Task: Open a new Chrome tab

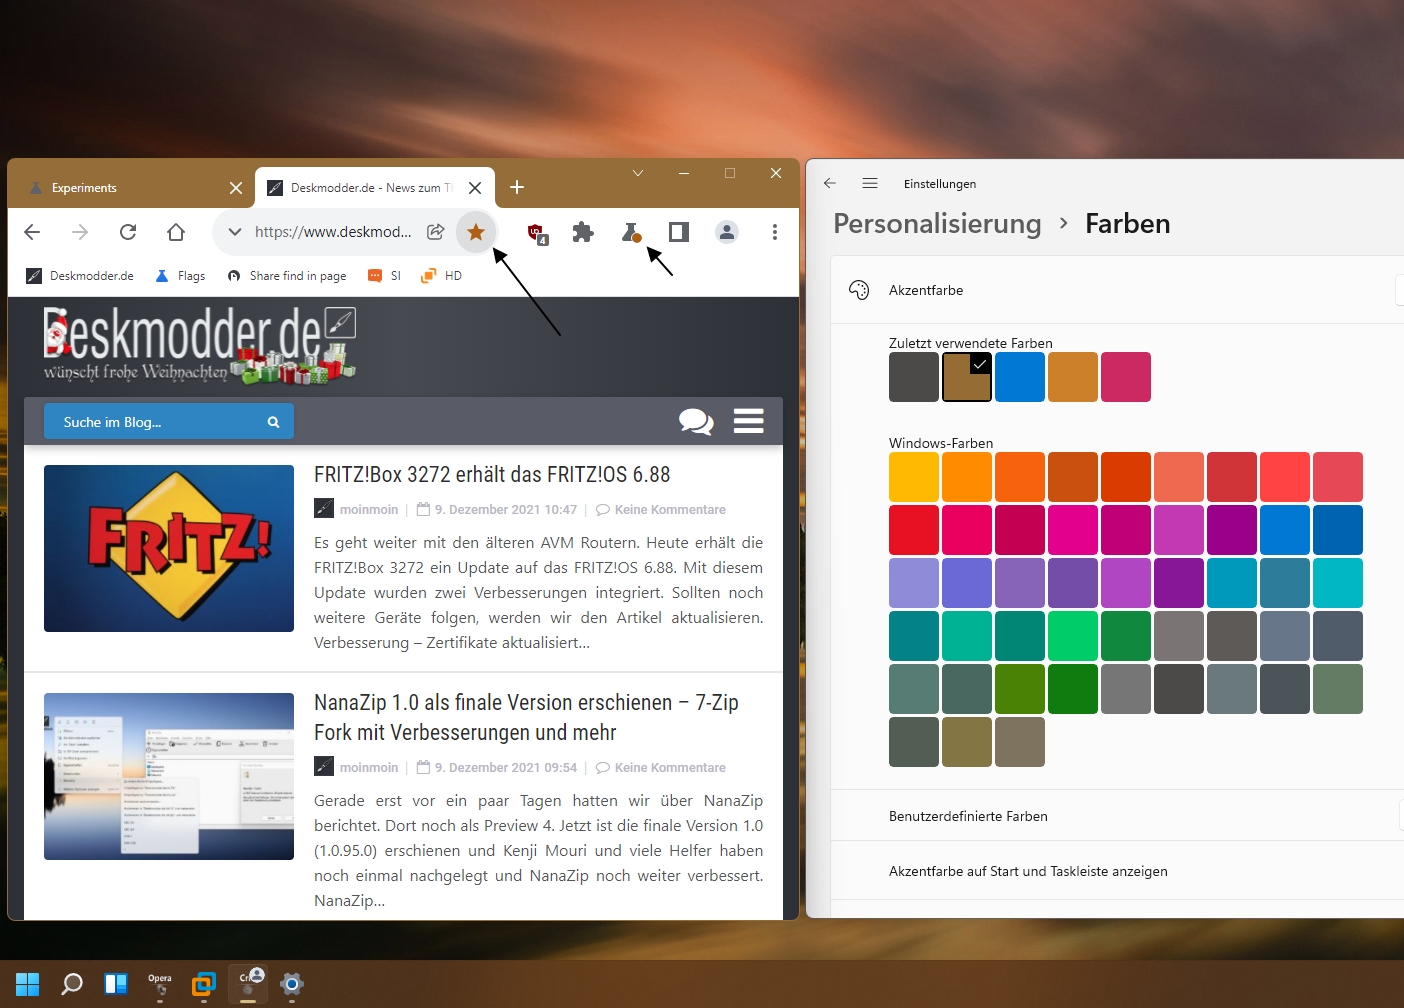Action: pyautogui.click(x=517, y=187)
